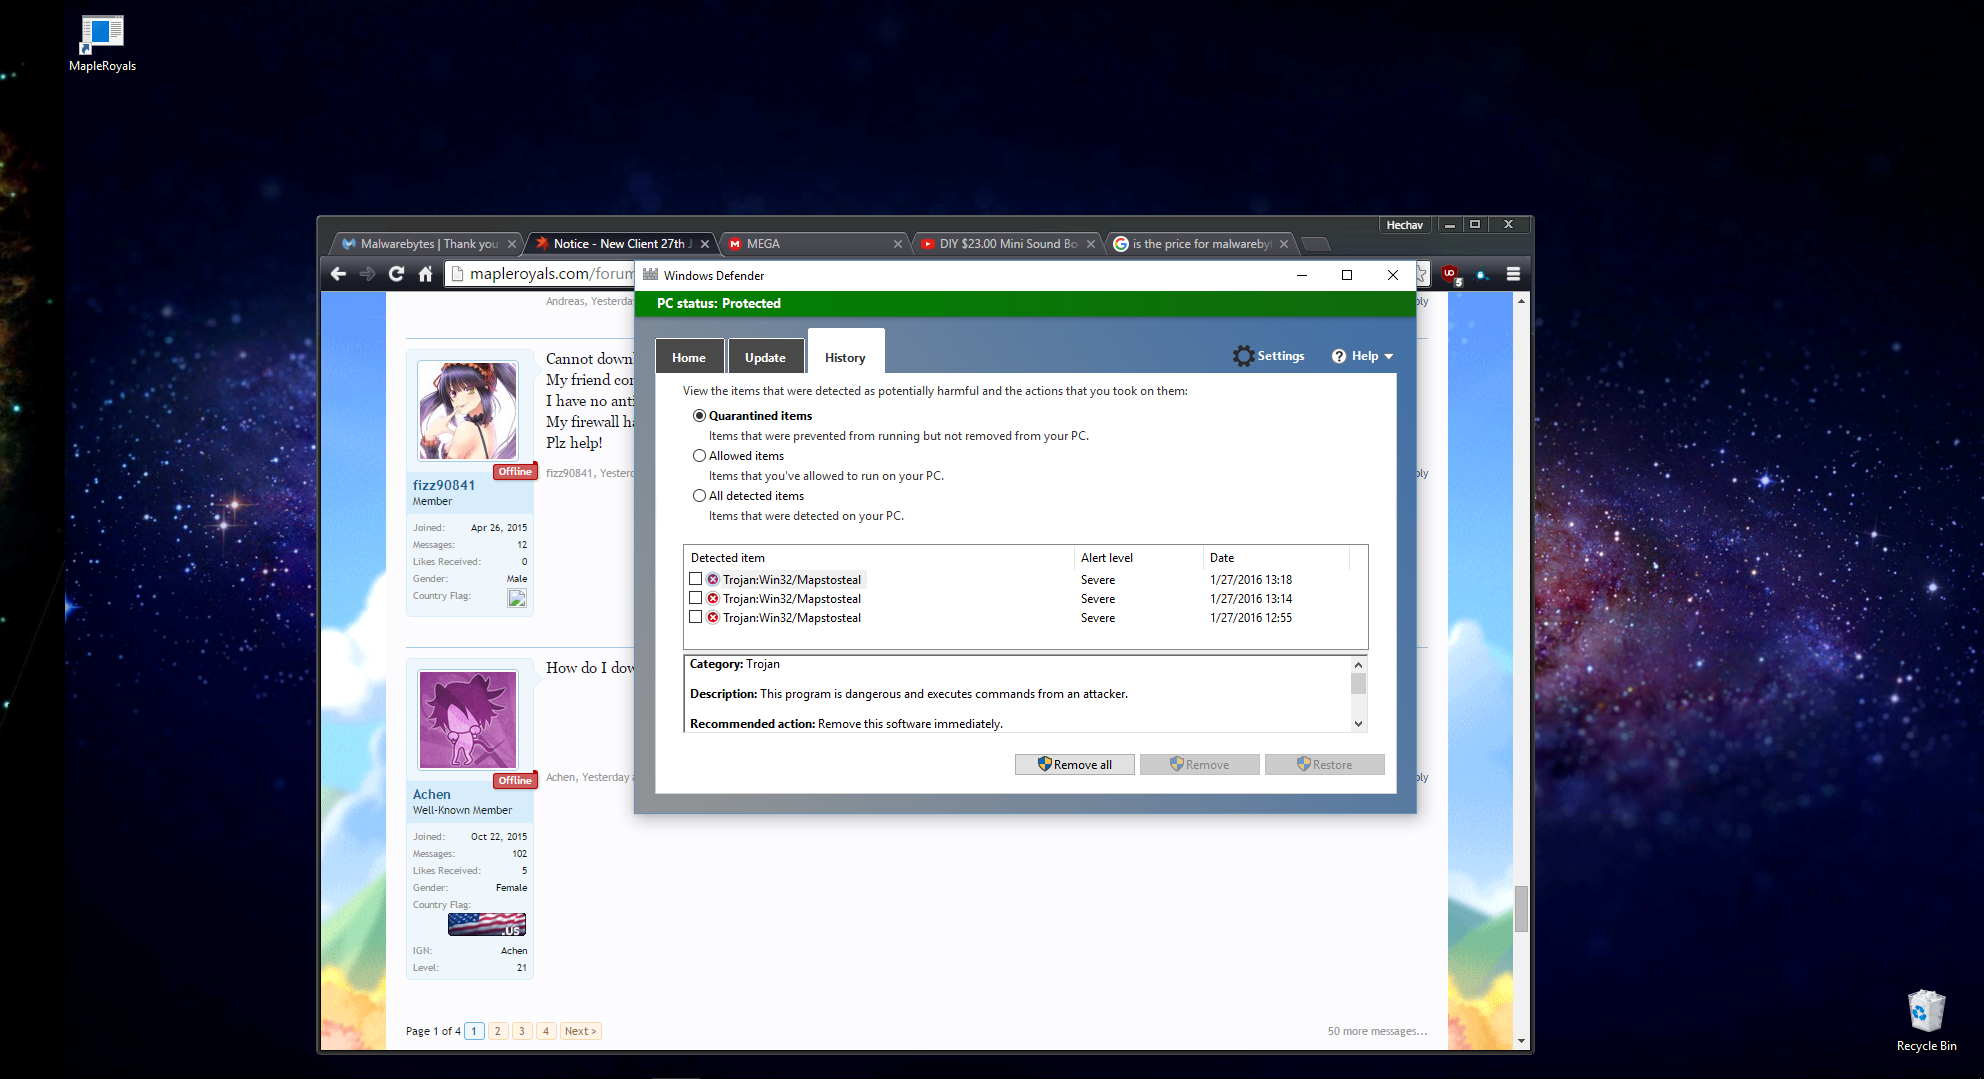Open the MapleRoyals desktop shortcut icon

[x=102, y=35]
